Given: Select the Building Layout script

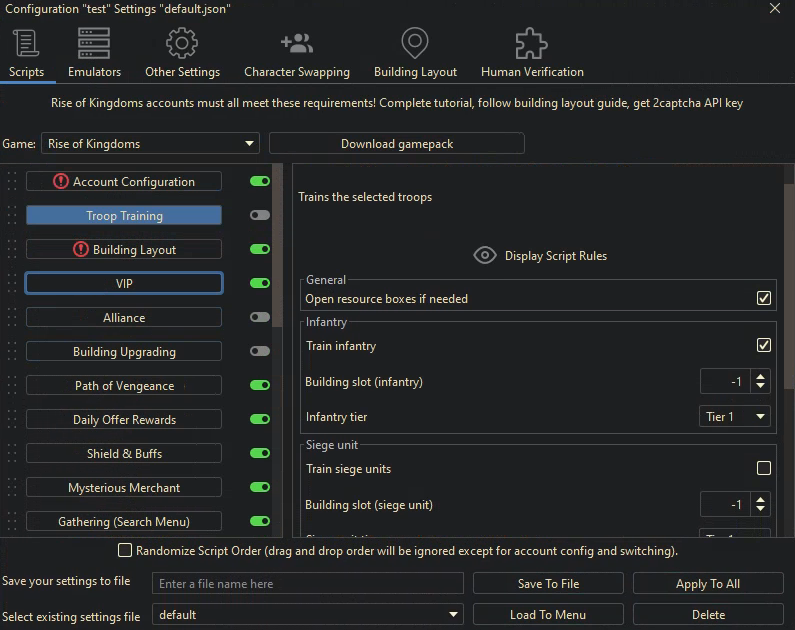Looking at the screenshot, I should point(124,249).
